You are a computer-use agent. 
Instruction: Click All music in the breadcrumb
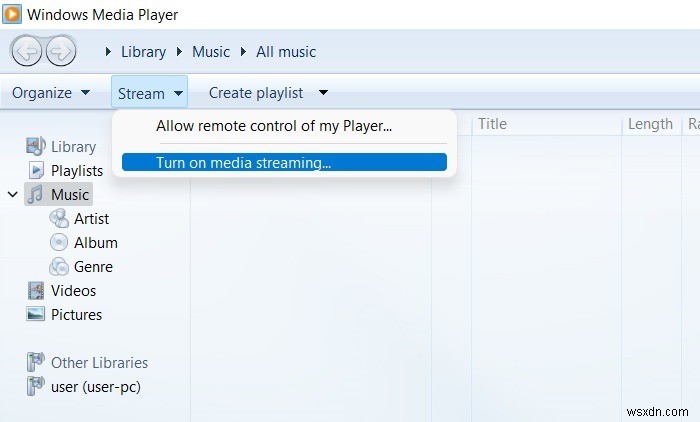(286, 52)
